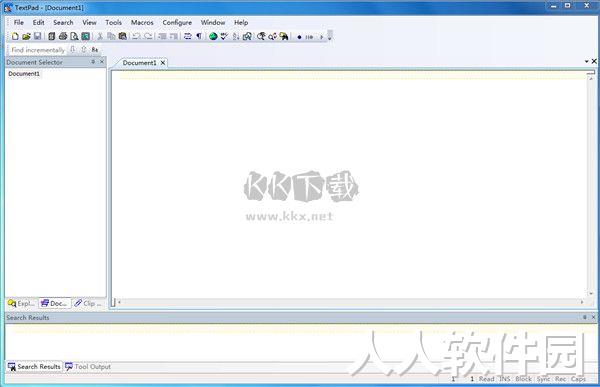Viewport: 600px width, 387px height.
Task: Open the document tabs list dropdown
Action: [586, 61]
